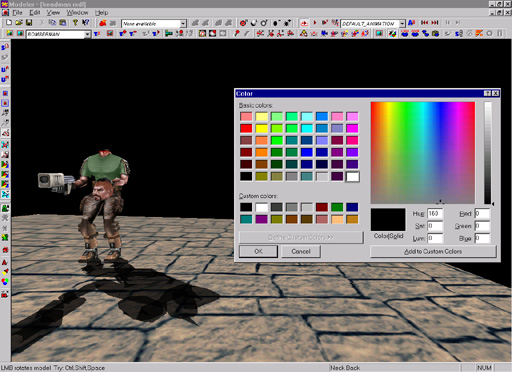Click the New document toolbar icon

(x=9, y=23)
